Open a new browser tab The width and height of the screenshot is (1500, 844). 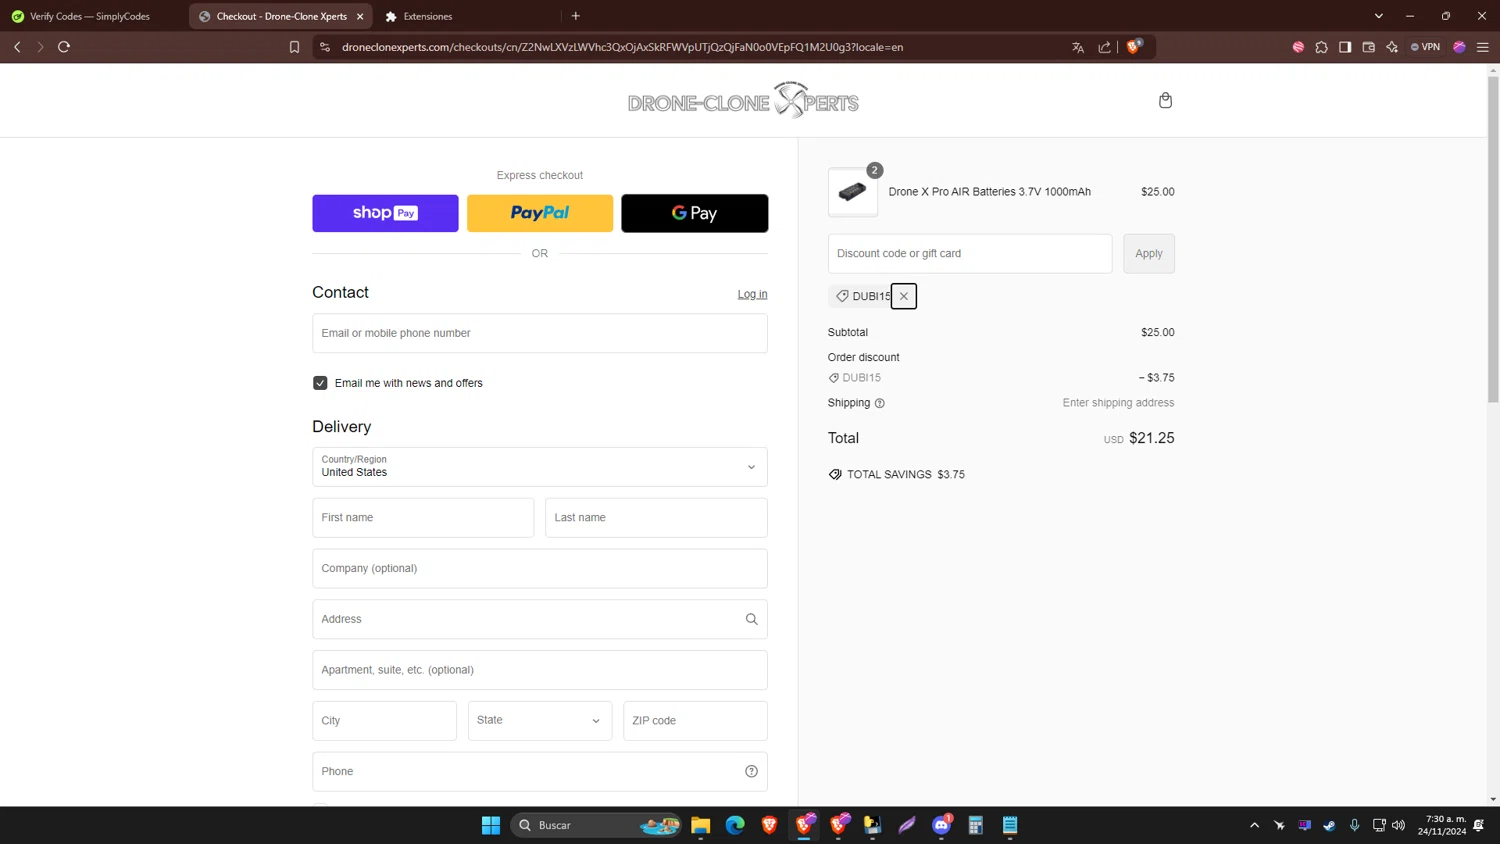pos(576,16)
